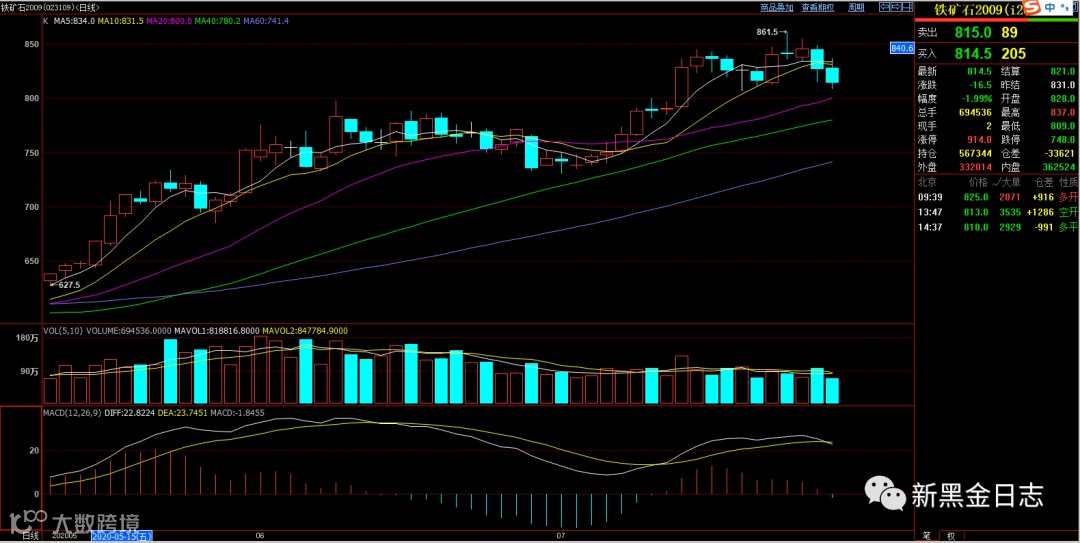Select the 13:47 trade row

997,212
